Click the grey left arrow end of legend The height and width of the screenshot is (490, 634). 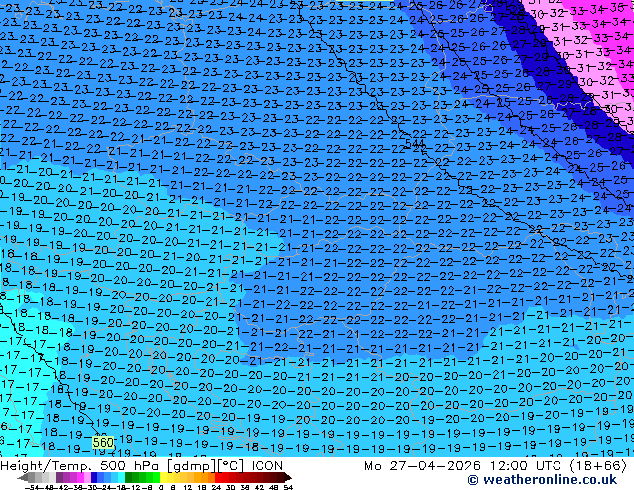pyautogui.click(x=23, y=477)
